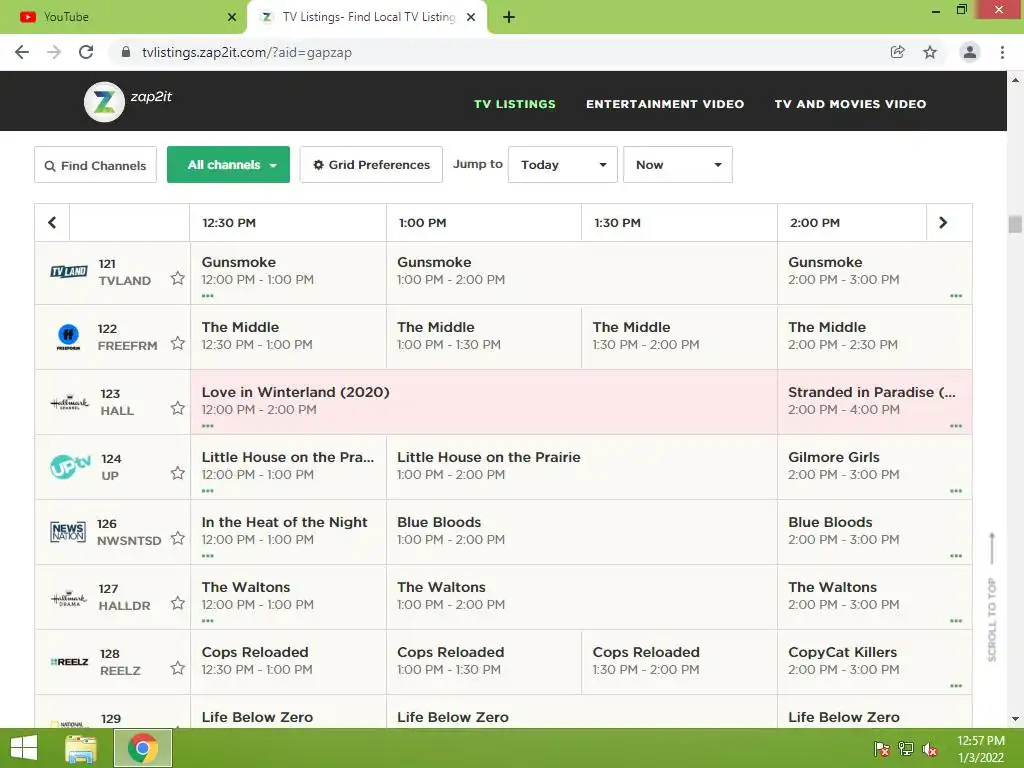The height and width of the screenshot is (768, 1024).
Task: Click the network tray icon
Action: 906,749
